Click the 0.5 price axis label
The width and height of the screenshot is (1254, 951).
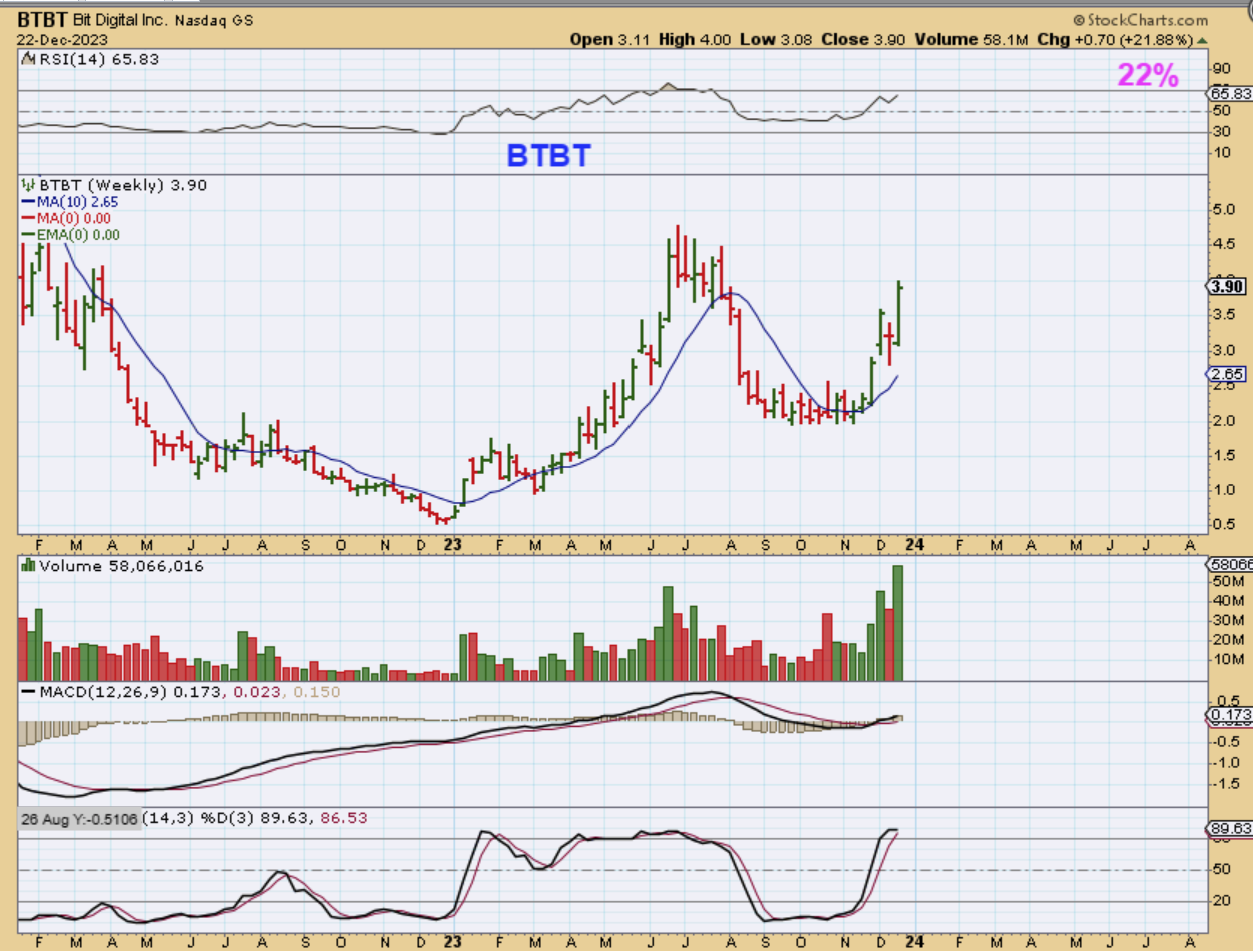pyautogui.click(x=1224, y=524)
